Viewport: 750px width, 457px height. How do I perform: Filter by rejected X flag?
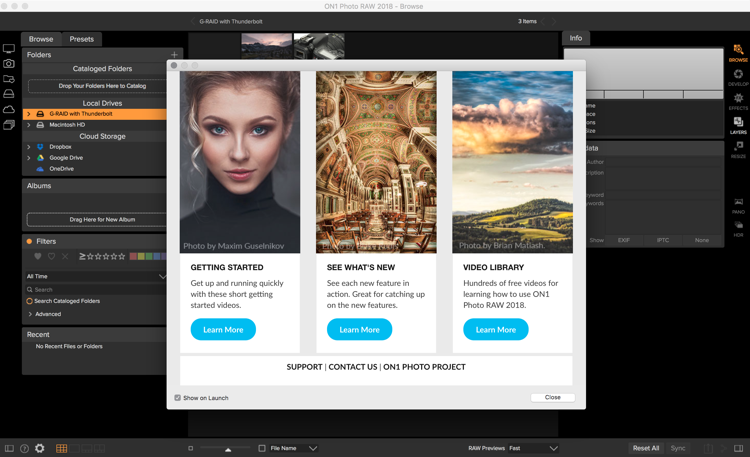tap(65, 256)
